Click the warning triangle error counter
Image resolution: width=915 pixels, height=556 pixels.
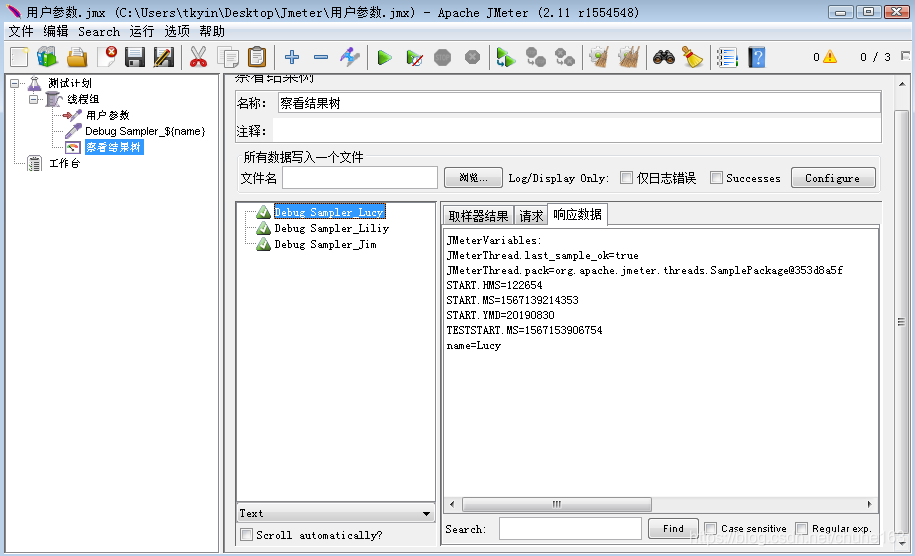(x=830, y=57)
